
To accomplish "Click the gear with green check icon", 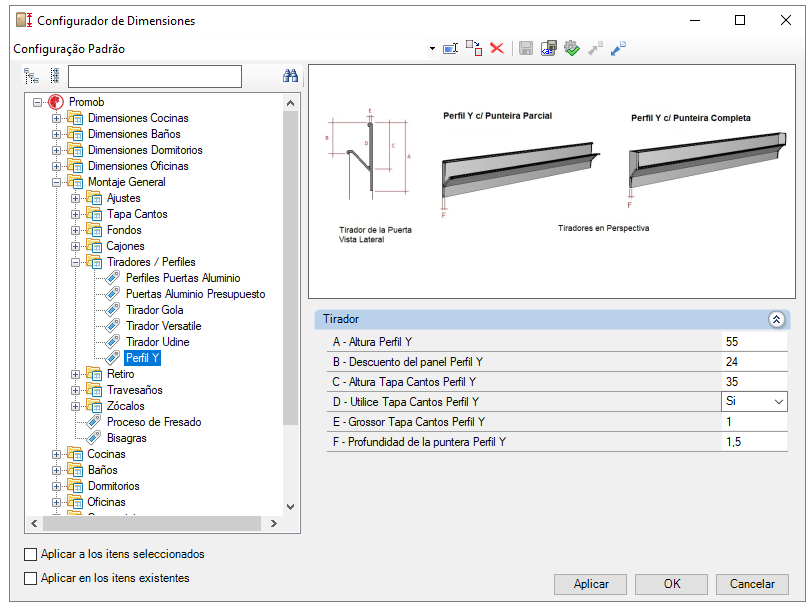I will click(x=572, y=48).
